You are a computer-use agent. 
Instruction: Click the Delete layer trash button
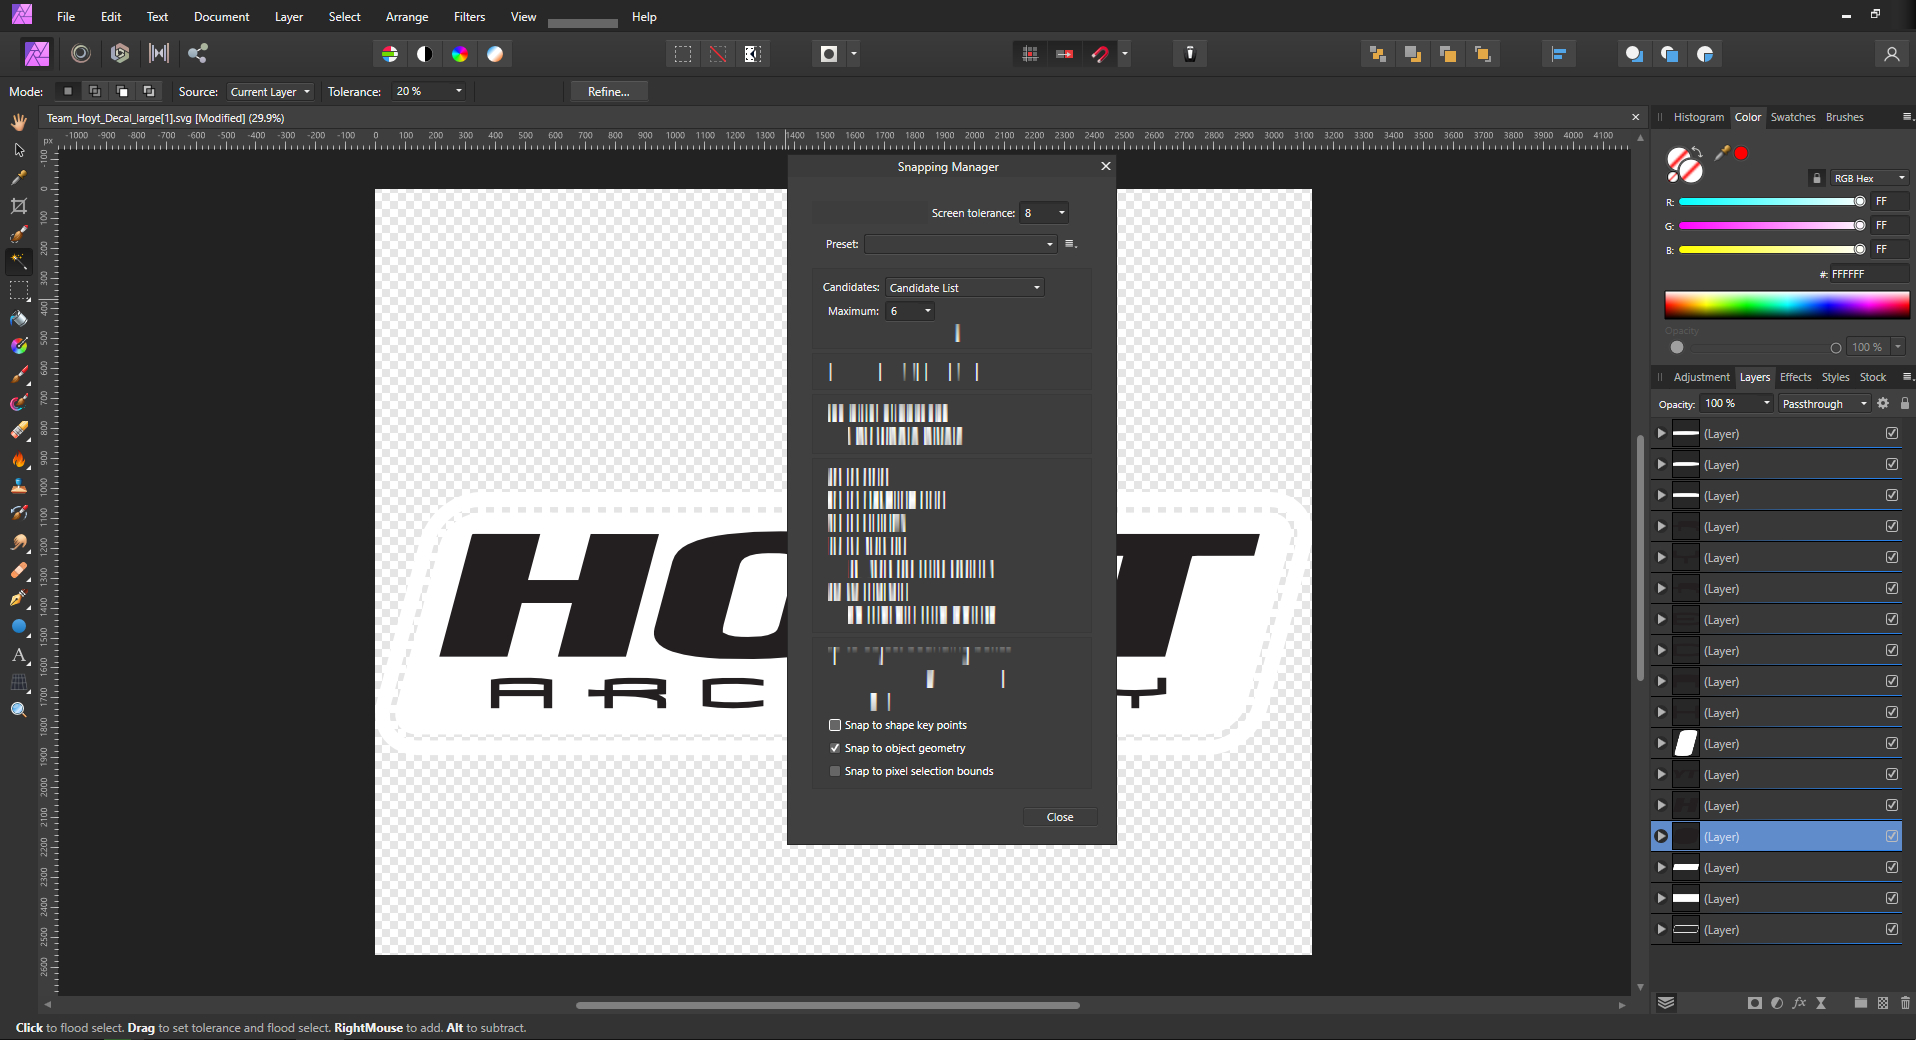[x=1905, y=1003]
